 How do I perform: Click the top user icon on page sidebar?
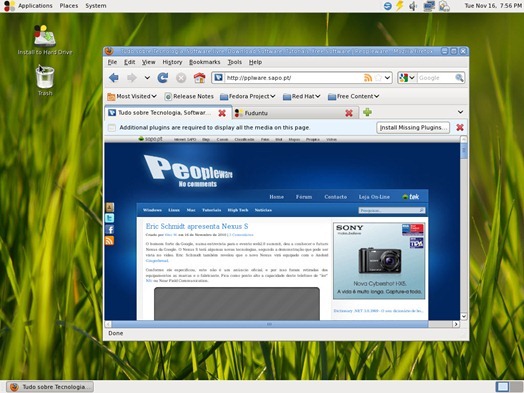[x=110, y=207]
